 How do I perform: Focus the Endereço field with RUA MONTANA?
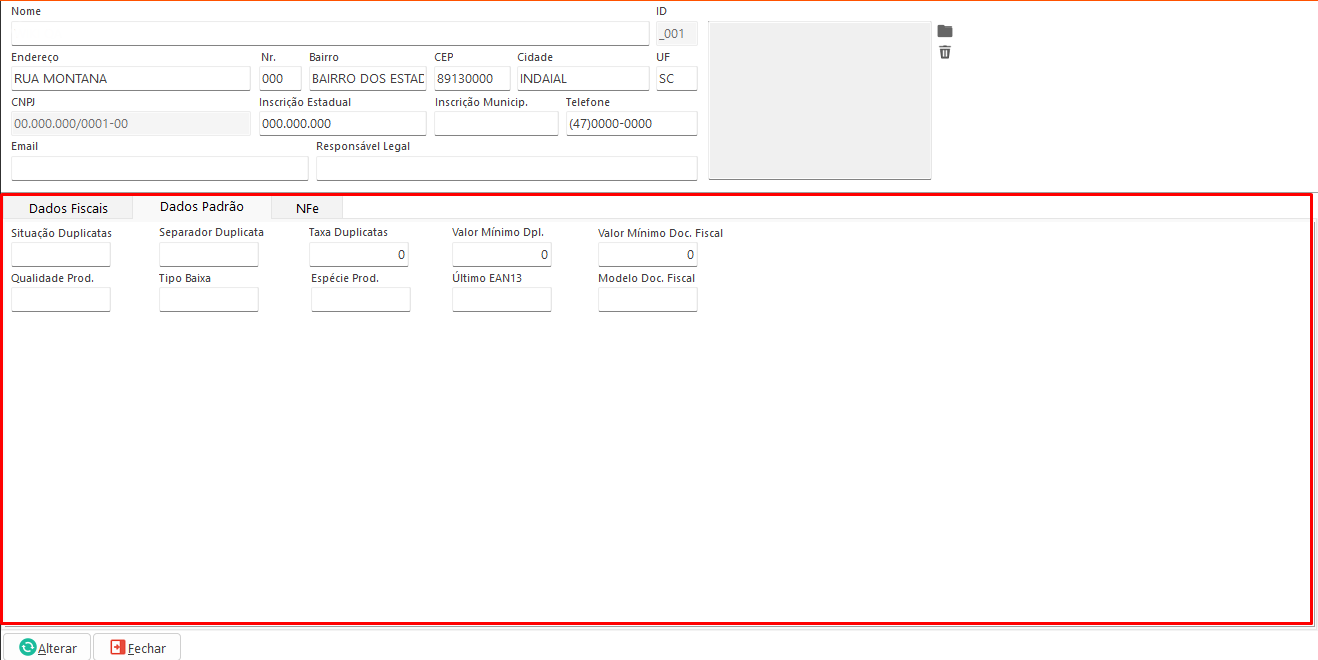[x=130, y=79]
